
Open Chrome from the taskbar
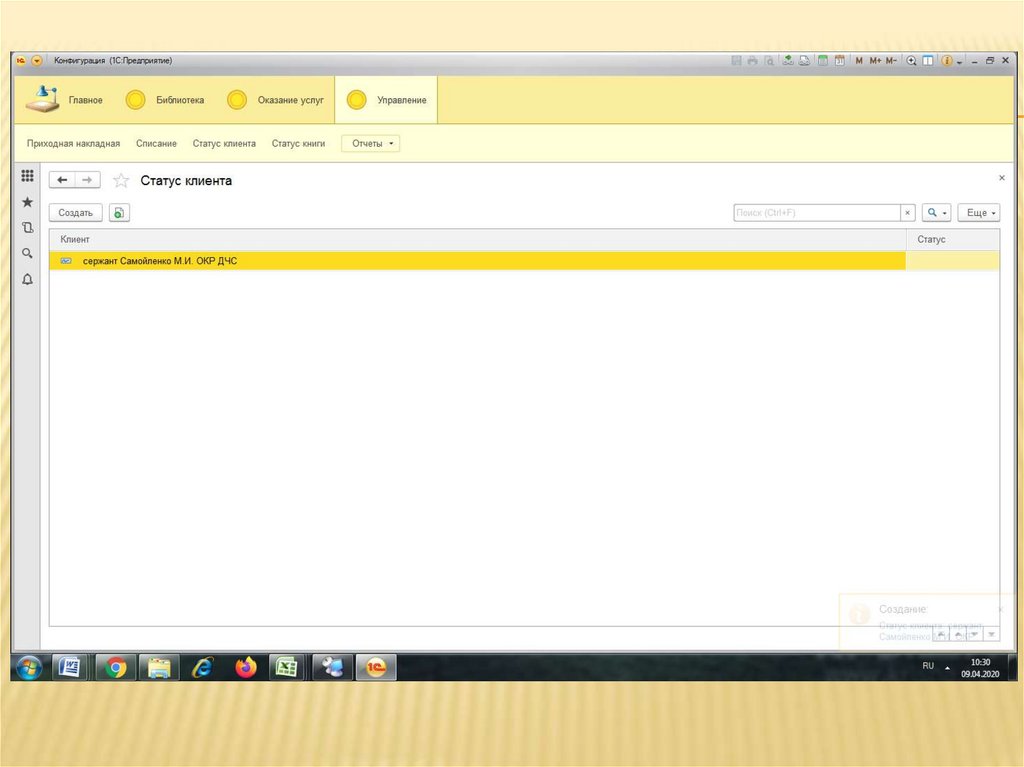coord(116,667)
